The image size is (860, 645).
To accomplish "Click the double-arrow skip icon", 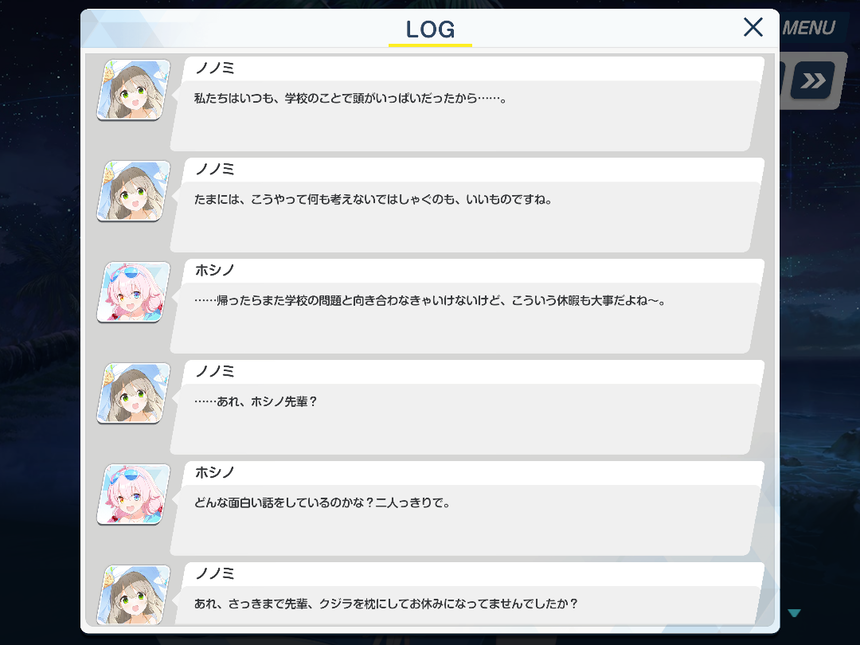I will tap(813, 81).
